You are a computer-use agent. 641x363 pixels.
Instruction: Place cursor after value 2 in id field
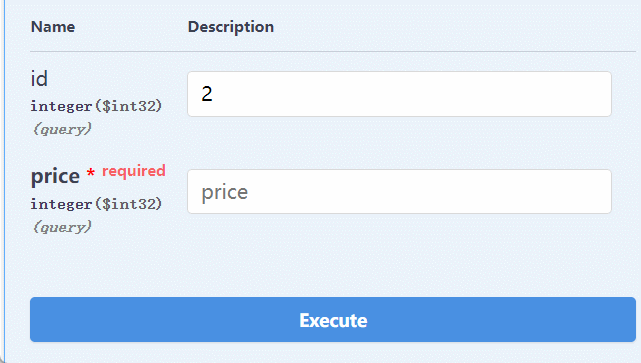(214, 94)
